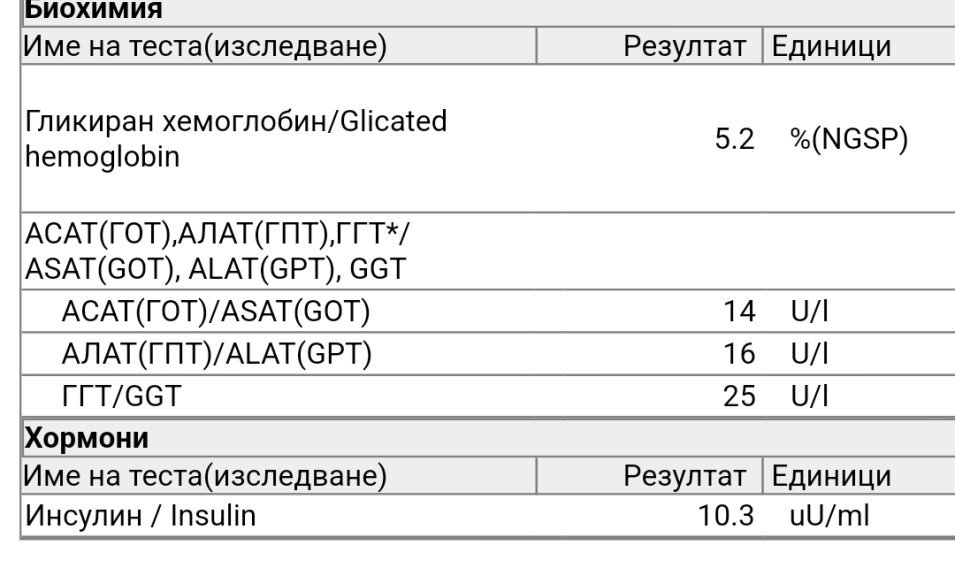Select the ГГТ/GGT row label
Screen dimensions: 955x567
pos(121,396)
